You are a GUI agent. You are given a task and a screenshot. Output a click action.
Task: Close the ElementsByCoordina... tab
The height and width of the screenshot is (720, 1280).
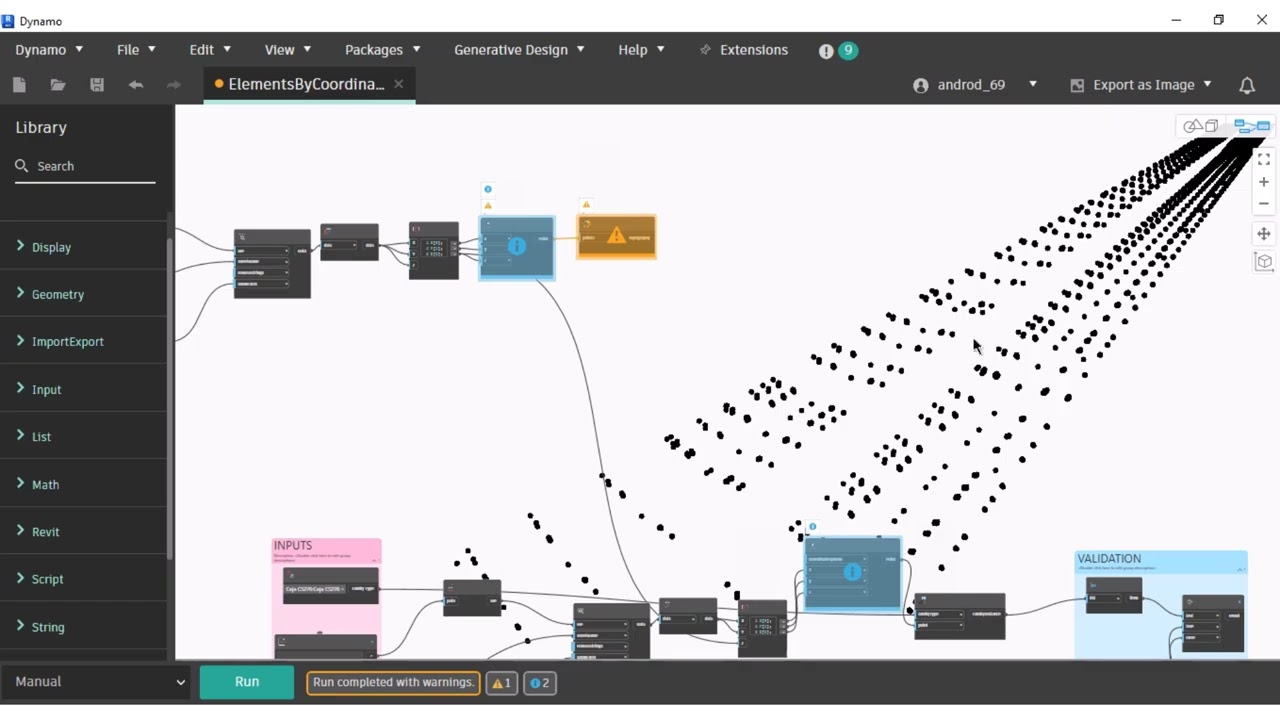click(x=398, y=84)
